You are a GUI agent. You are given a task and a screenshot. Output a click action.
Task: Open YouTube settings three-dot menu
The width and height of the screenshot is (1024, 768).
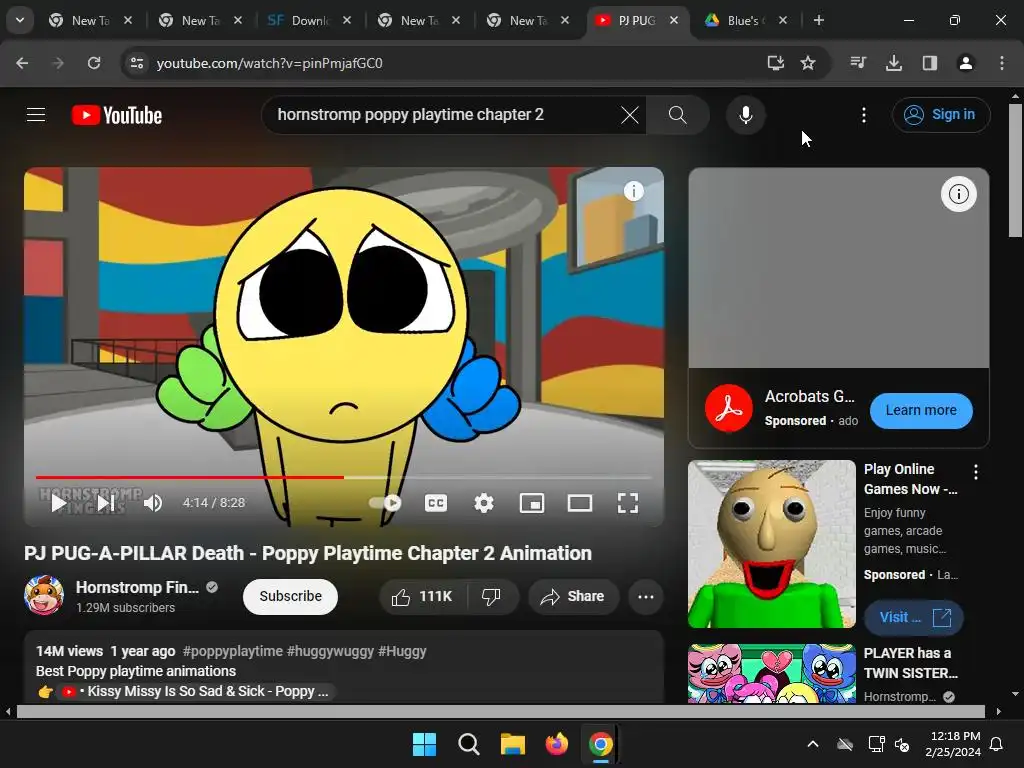(x=864, y=115)
